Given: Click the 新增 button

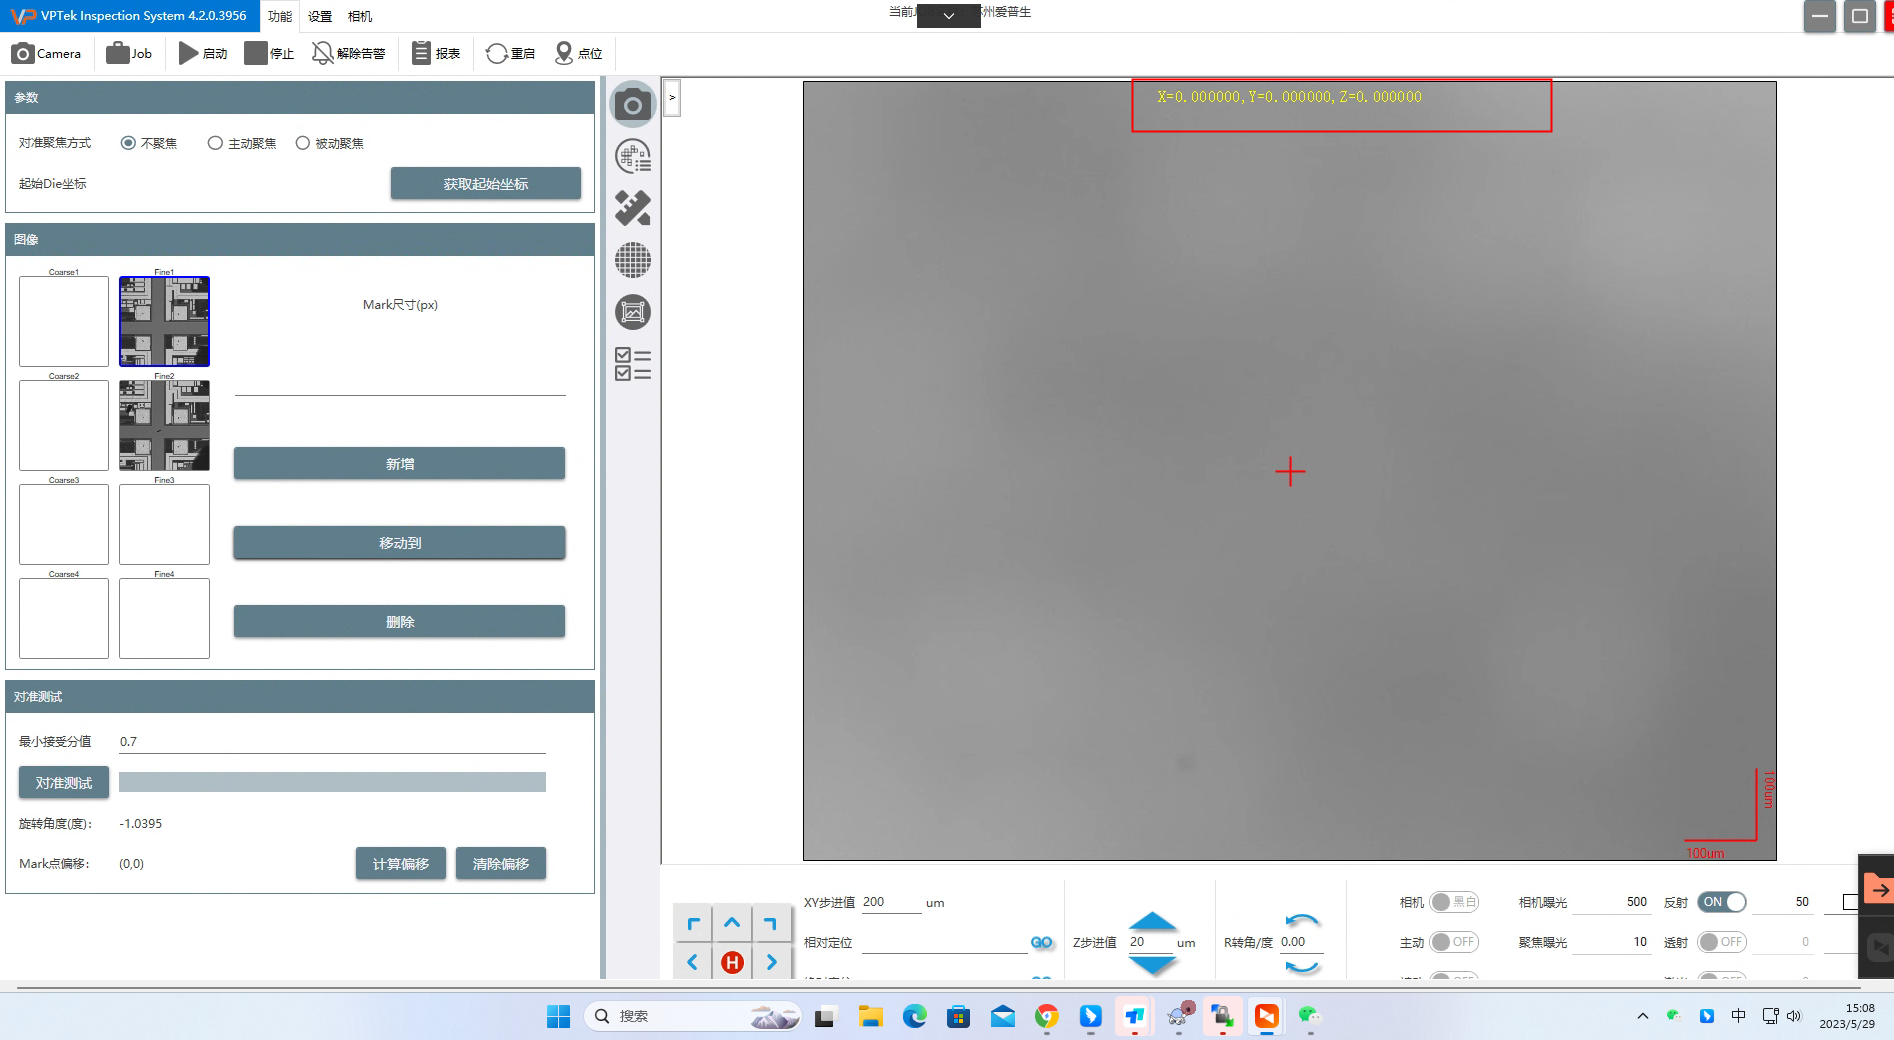Looking at the screenshot, I should (x=399, y=463).
